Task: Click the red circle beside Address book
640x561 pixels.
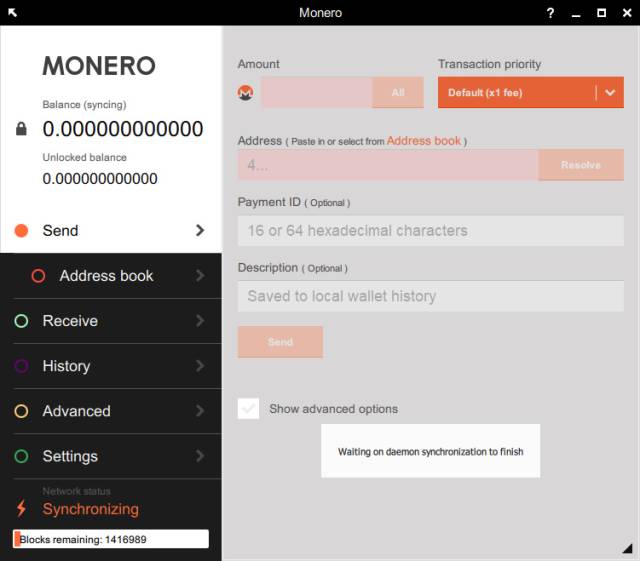Action: point(38,276)
